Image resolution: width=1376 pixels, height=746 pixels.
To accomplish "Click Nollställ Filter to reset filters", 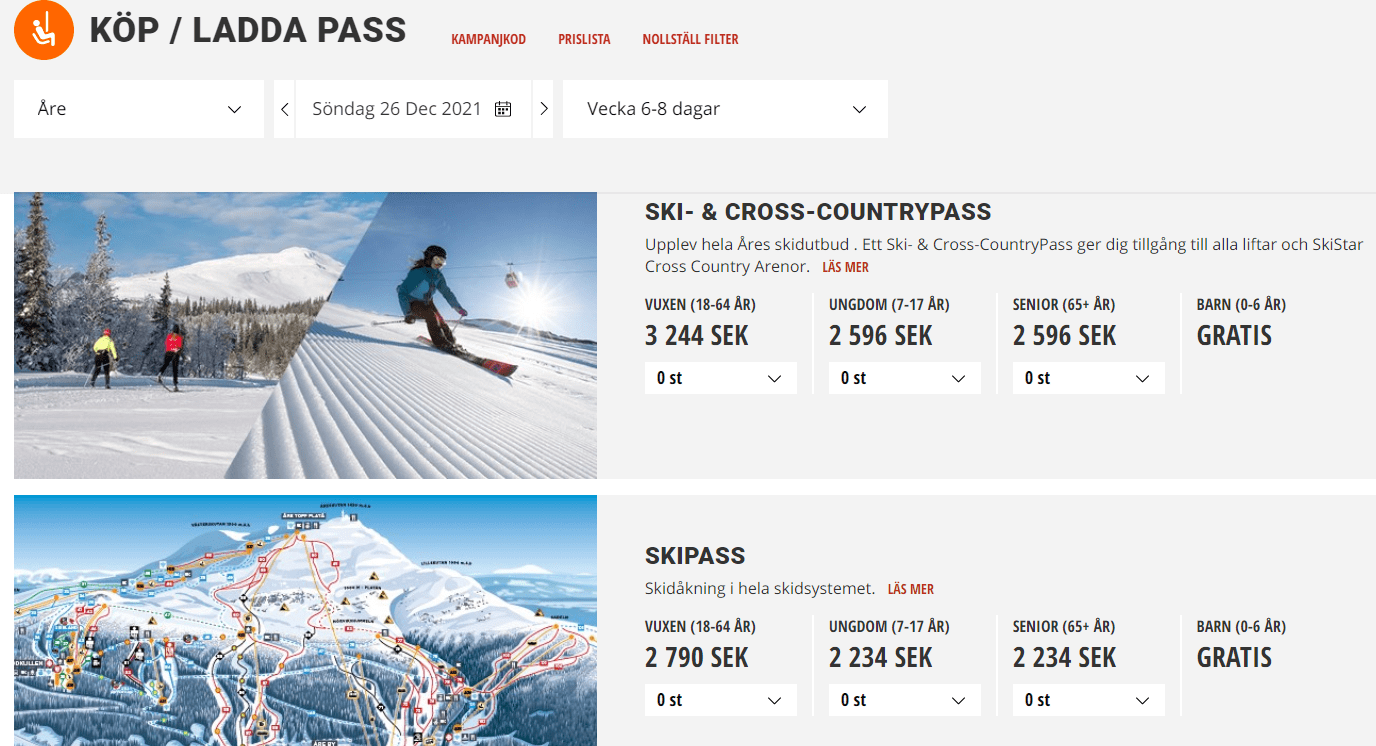I will (690, 40).
